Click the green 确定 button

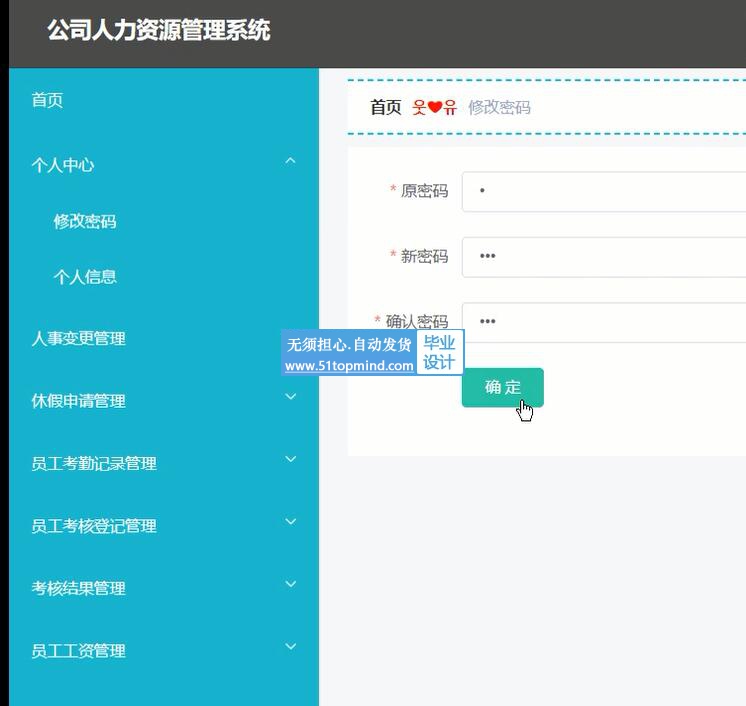click(502, 387)
